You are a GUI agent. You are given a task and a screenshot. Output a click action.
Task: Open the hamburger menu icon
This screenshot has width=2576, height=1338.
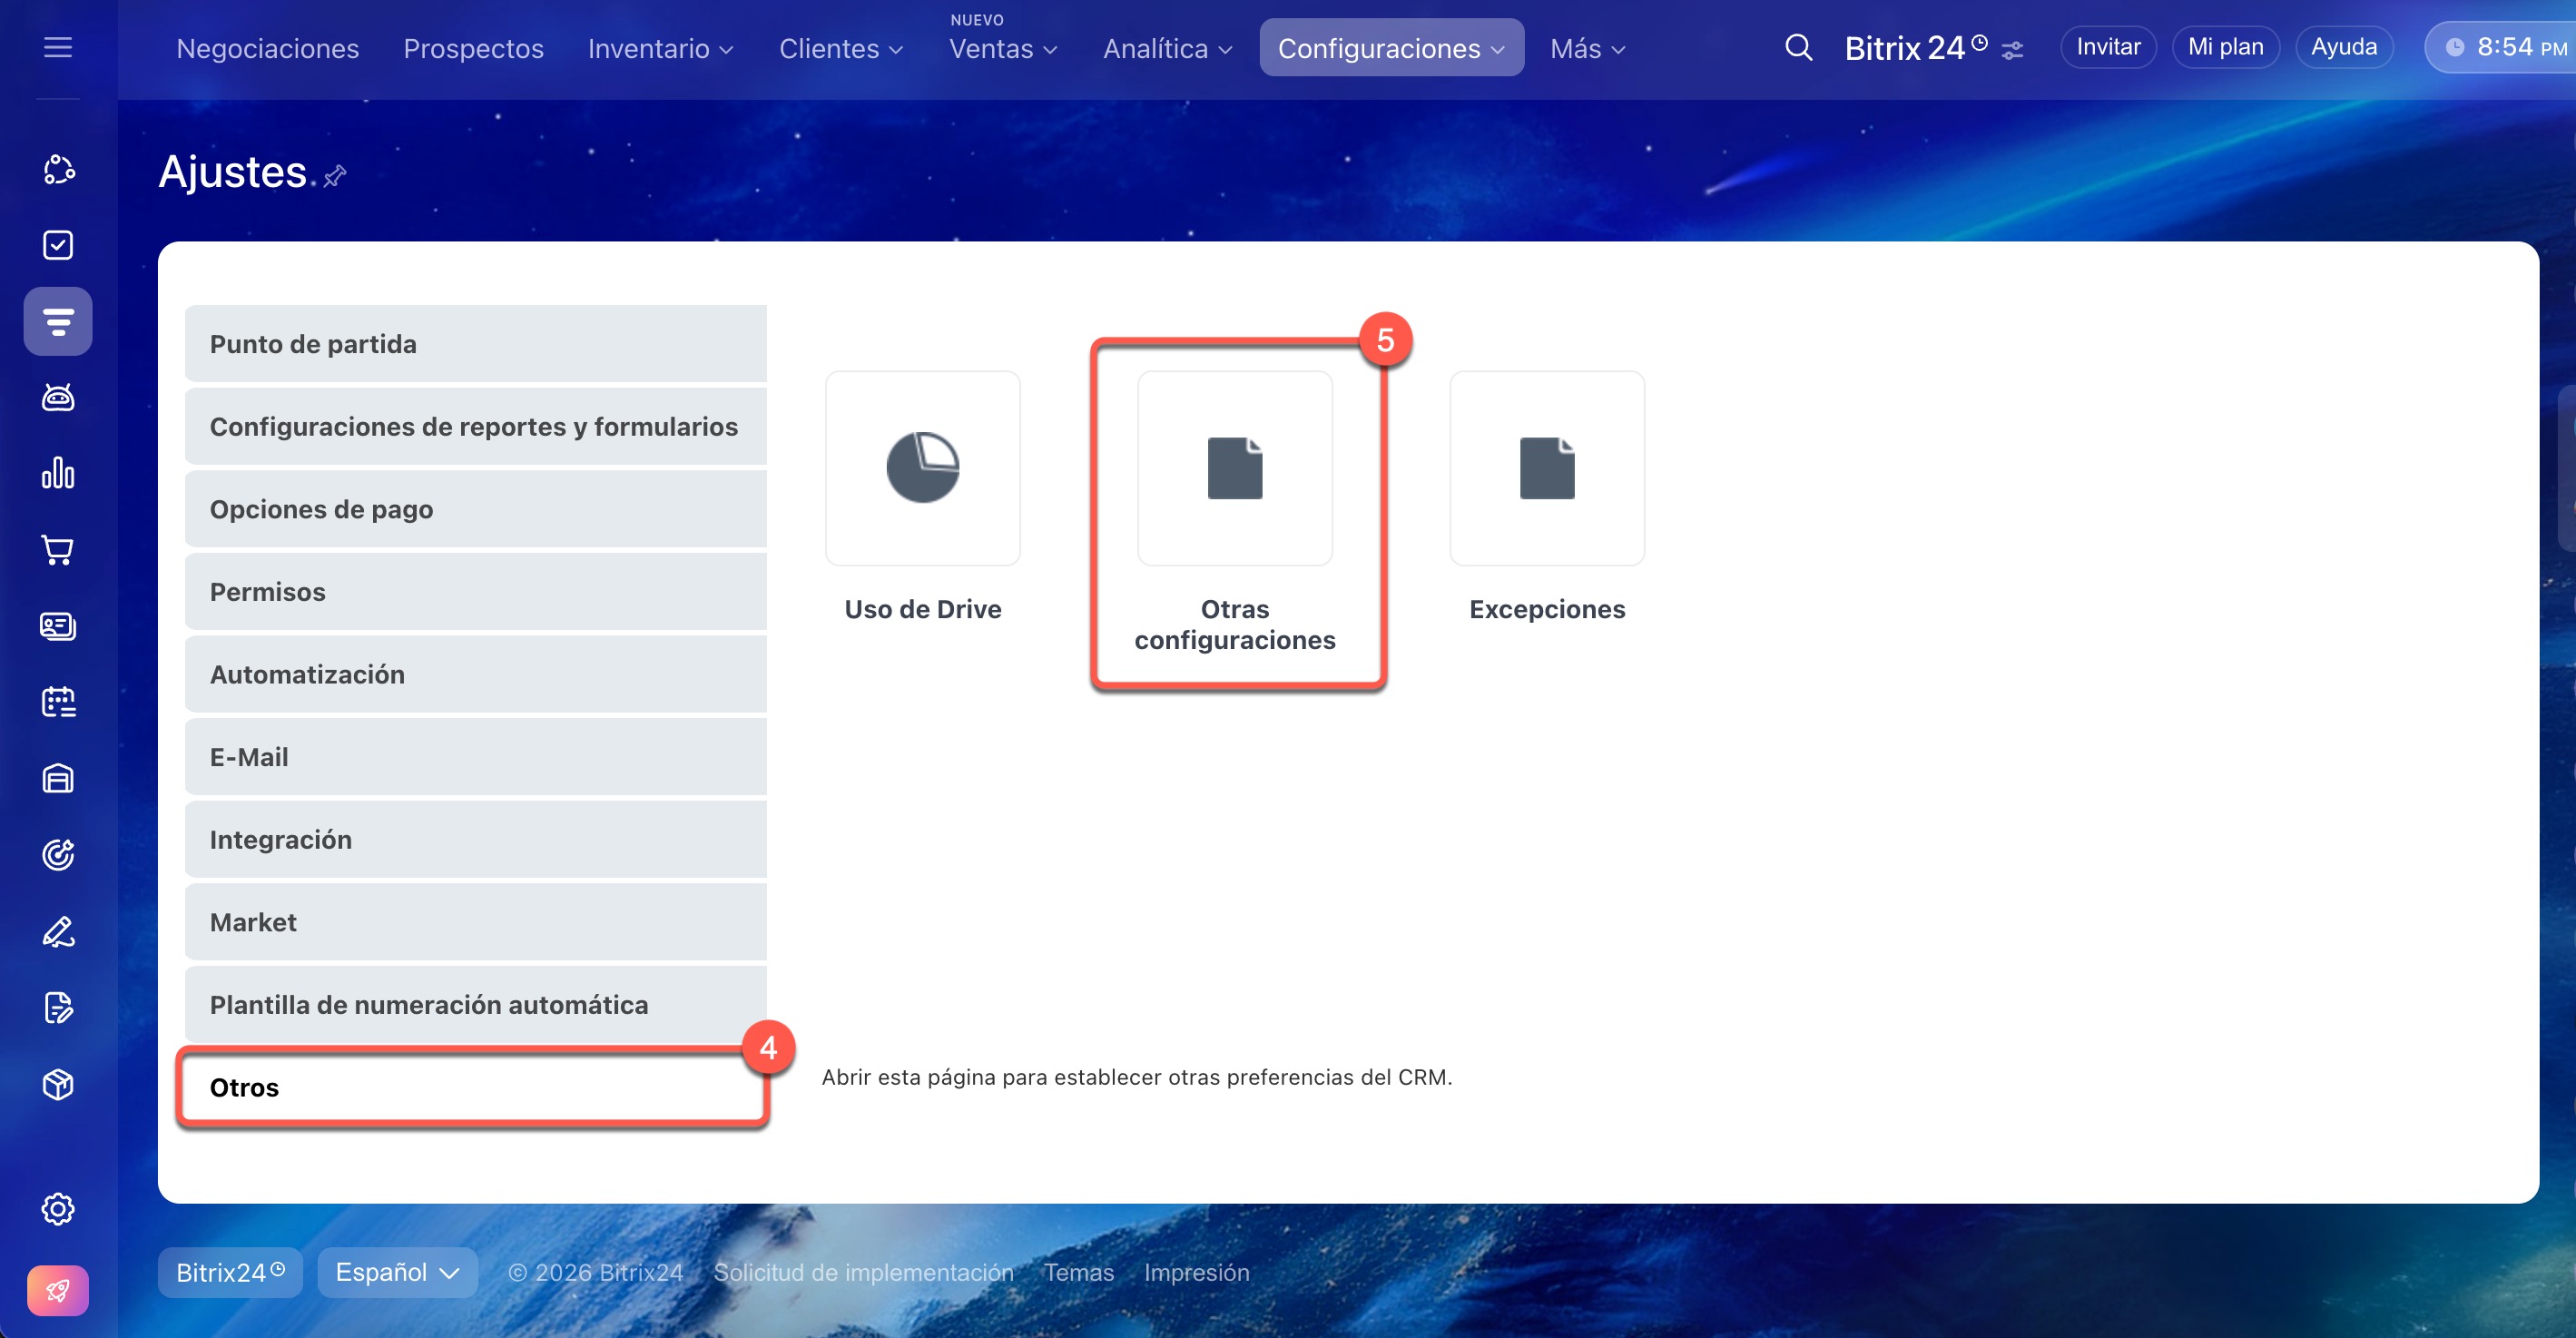pos(58,47)
